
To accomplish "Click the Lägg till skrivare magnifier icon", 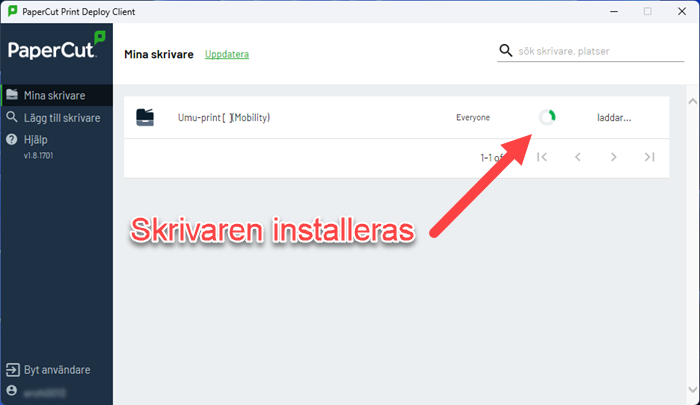I will (x=12, y=117).
